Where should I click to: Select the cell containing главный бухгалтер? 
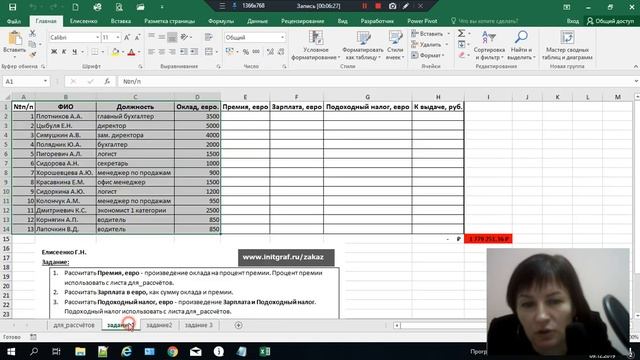point(135,116)
